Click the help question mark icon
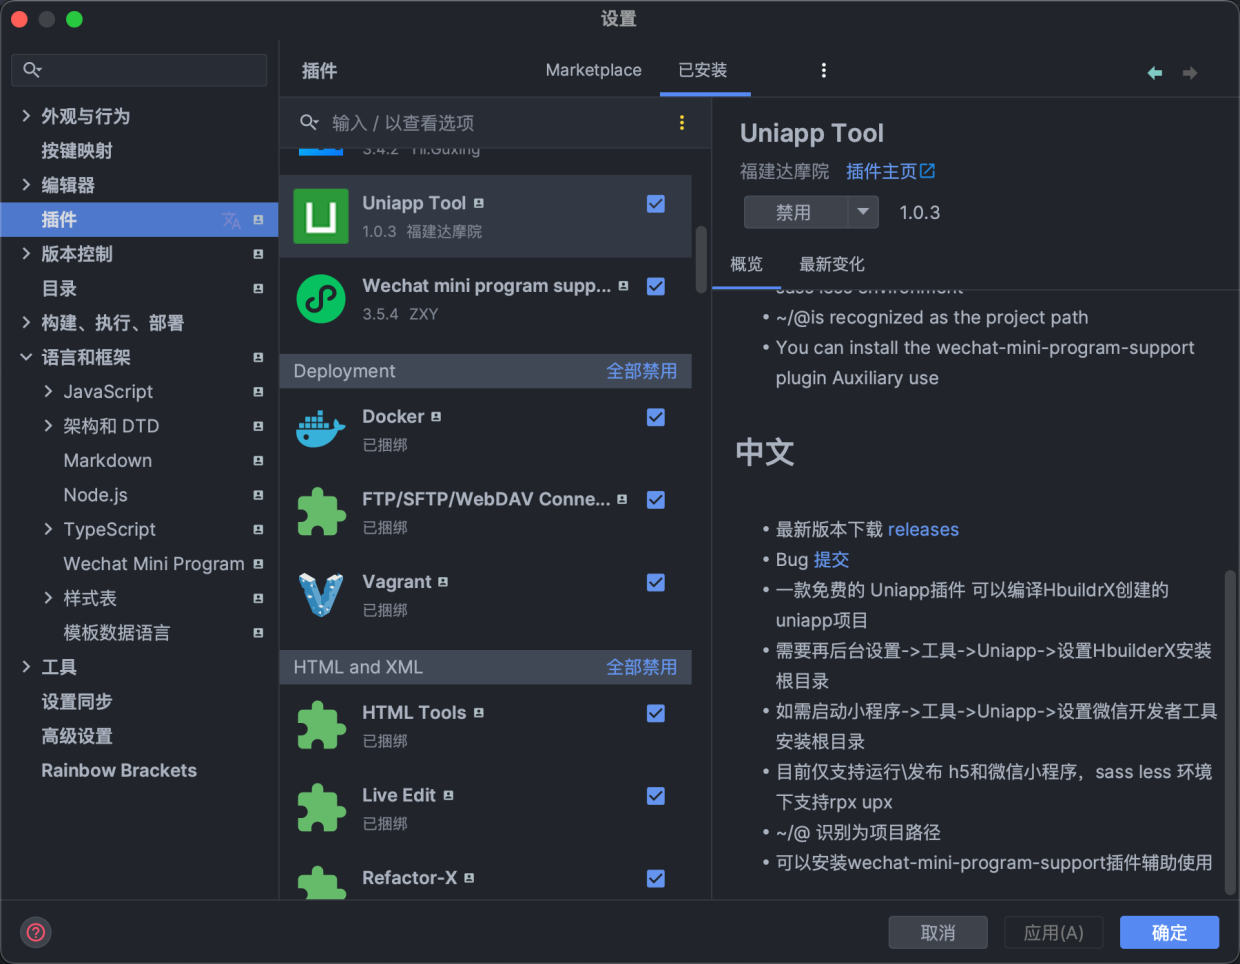Screen dimensions: 1240x964 pyautogui.click(x=36, y=933)
